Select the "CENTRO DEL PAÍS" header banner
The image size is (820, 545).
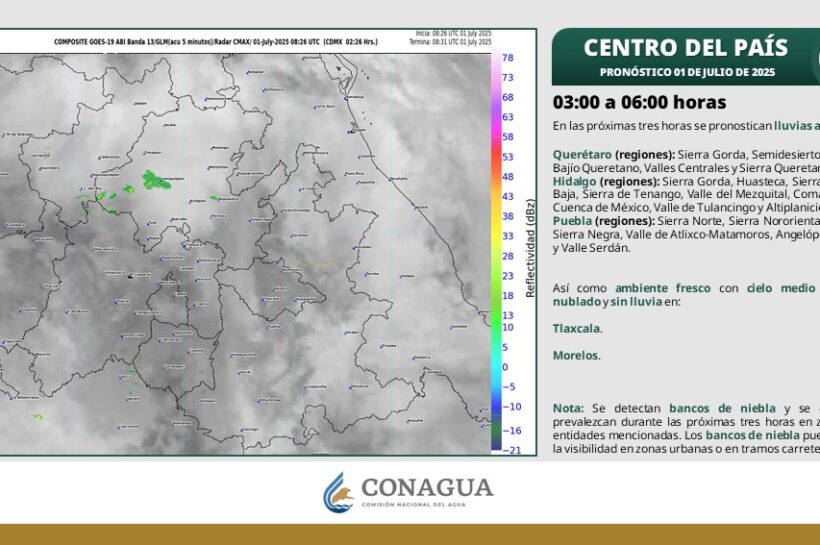point(685,47)
